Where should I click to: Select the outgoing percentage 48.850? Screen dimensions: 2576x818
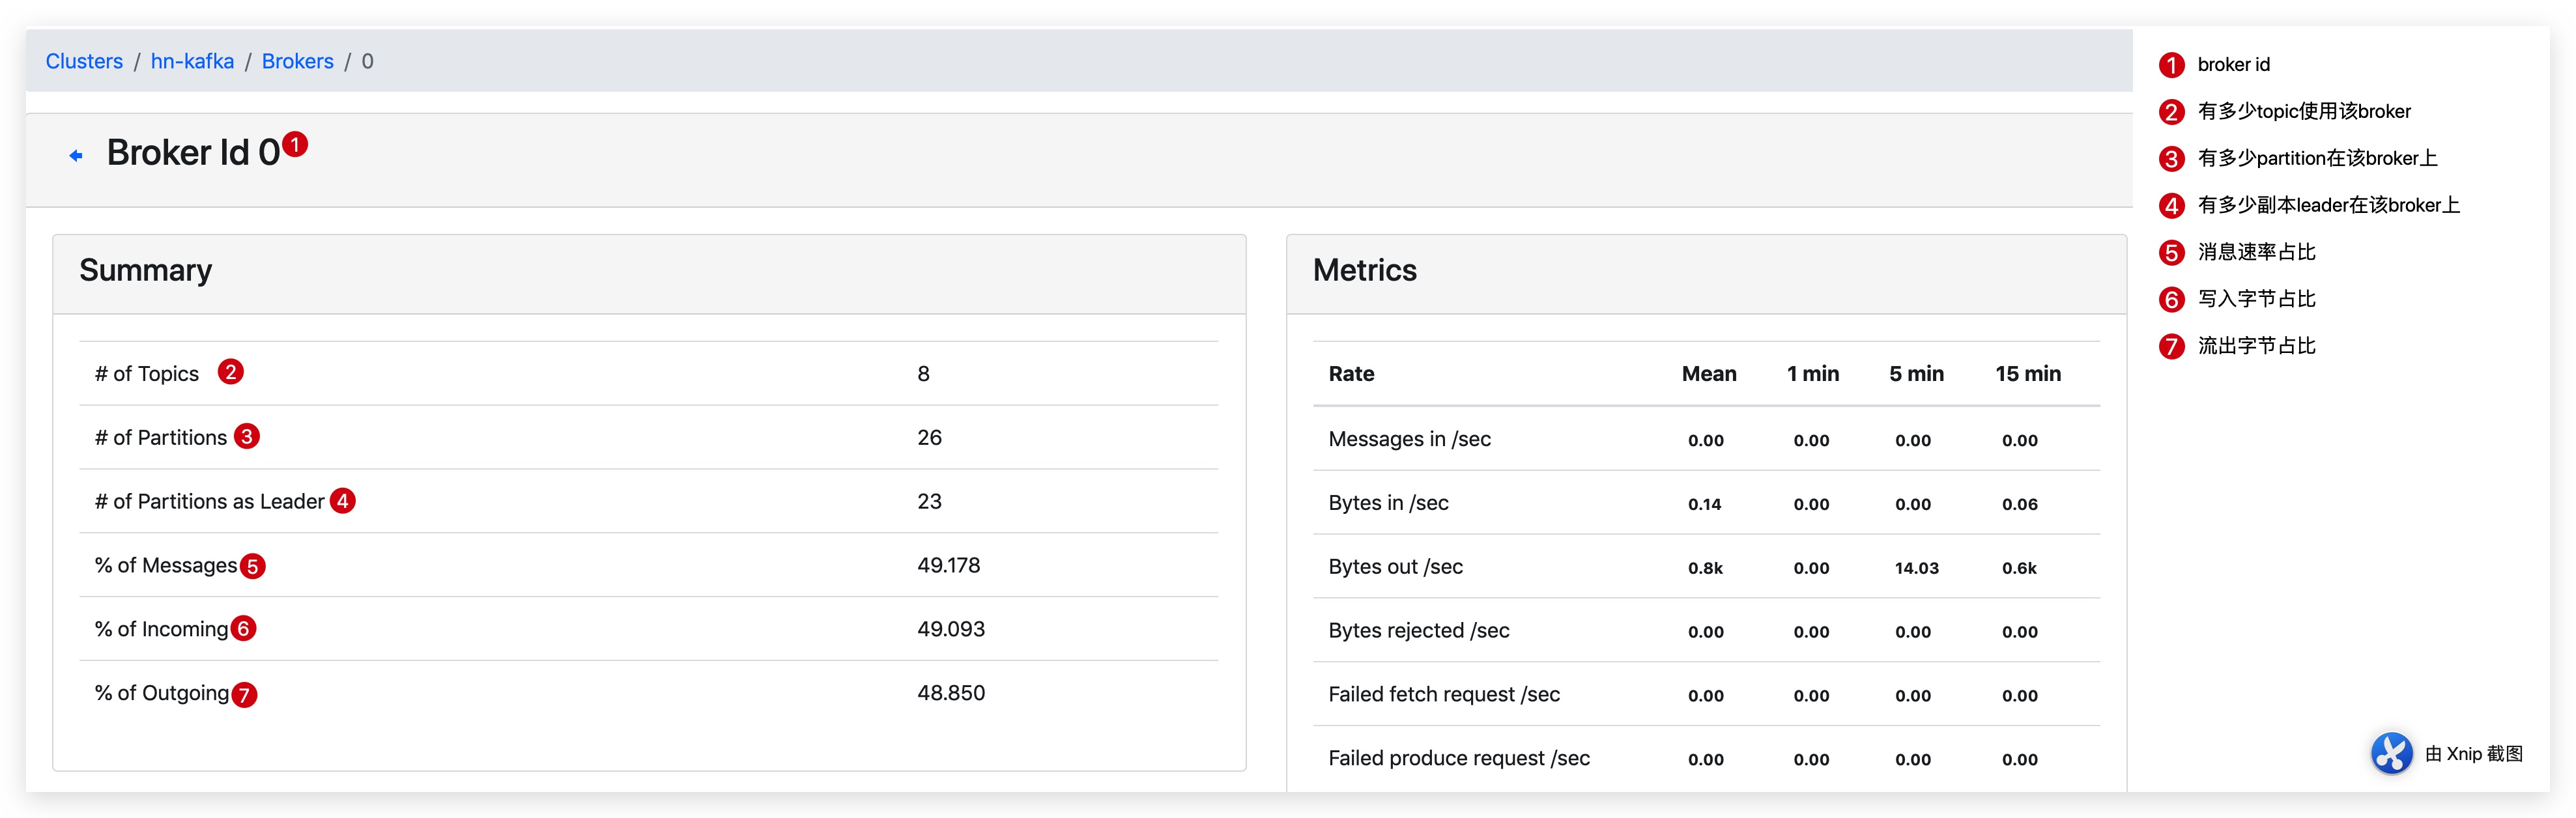pyautogui.click(x=951, y=693)
